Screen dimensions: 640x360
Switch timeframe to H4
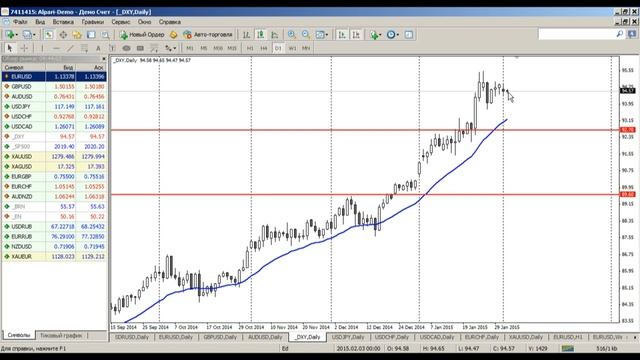click(x=264, y=48)
